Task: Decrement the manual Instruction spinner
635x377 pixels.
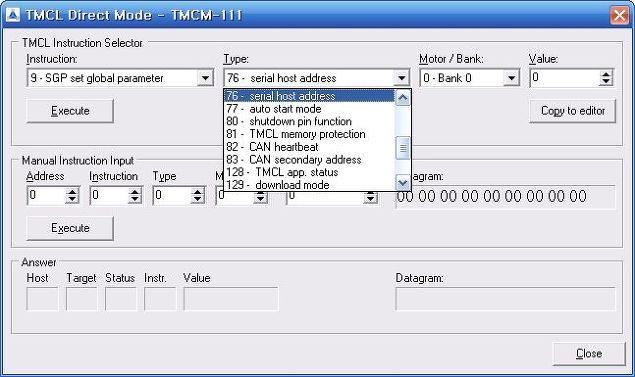Action: (135, 200)
